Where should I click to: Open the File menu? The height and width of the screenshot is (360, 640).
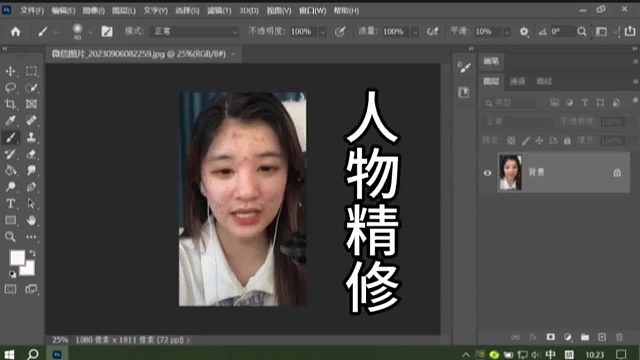click(32, 11)
